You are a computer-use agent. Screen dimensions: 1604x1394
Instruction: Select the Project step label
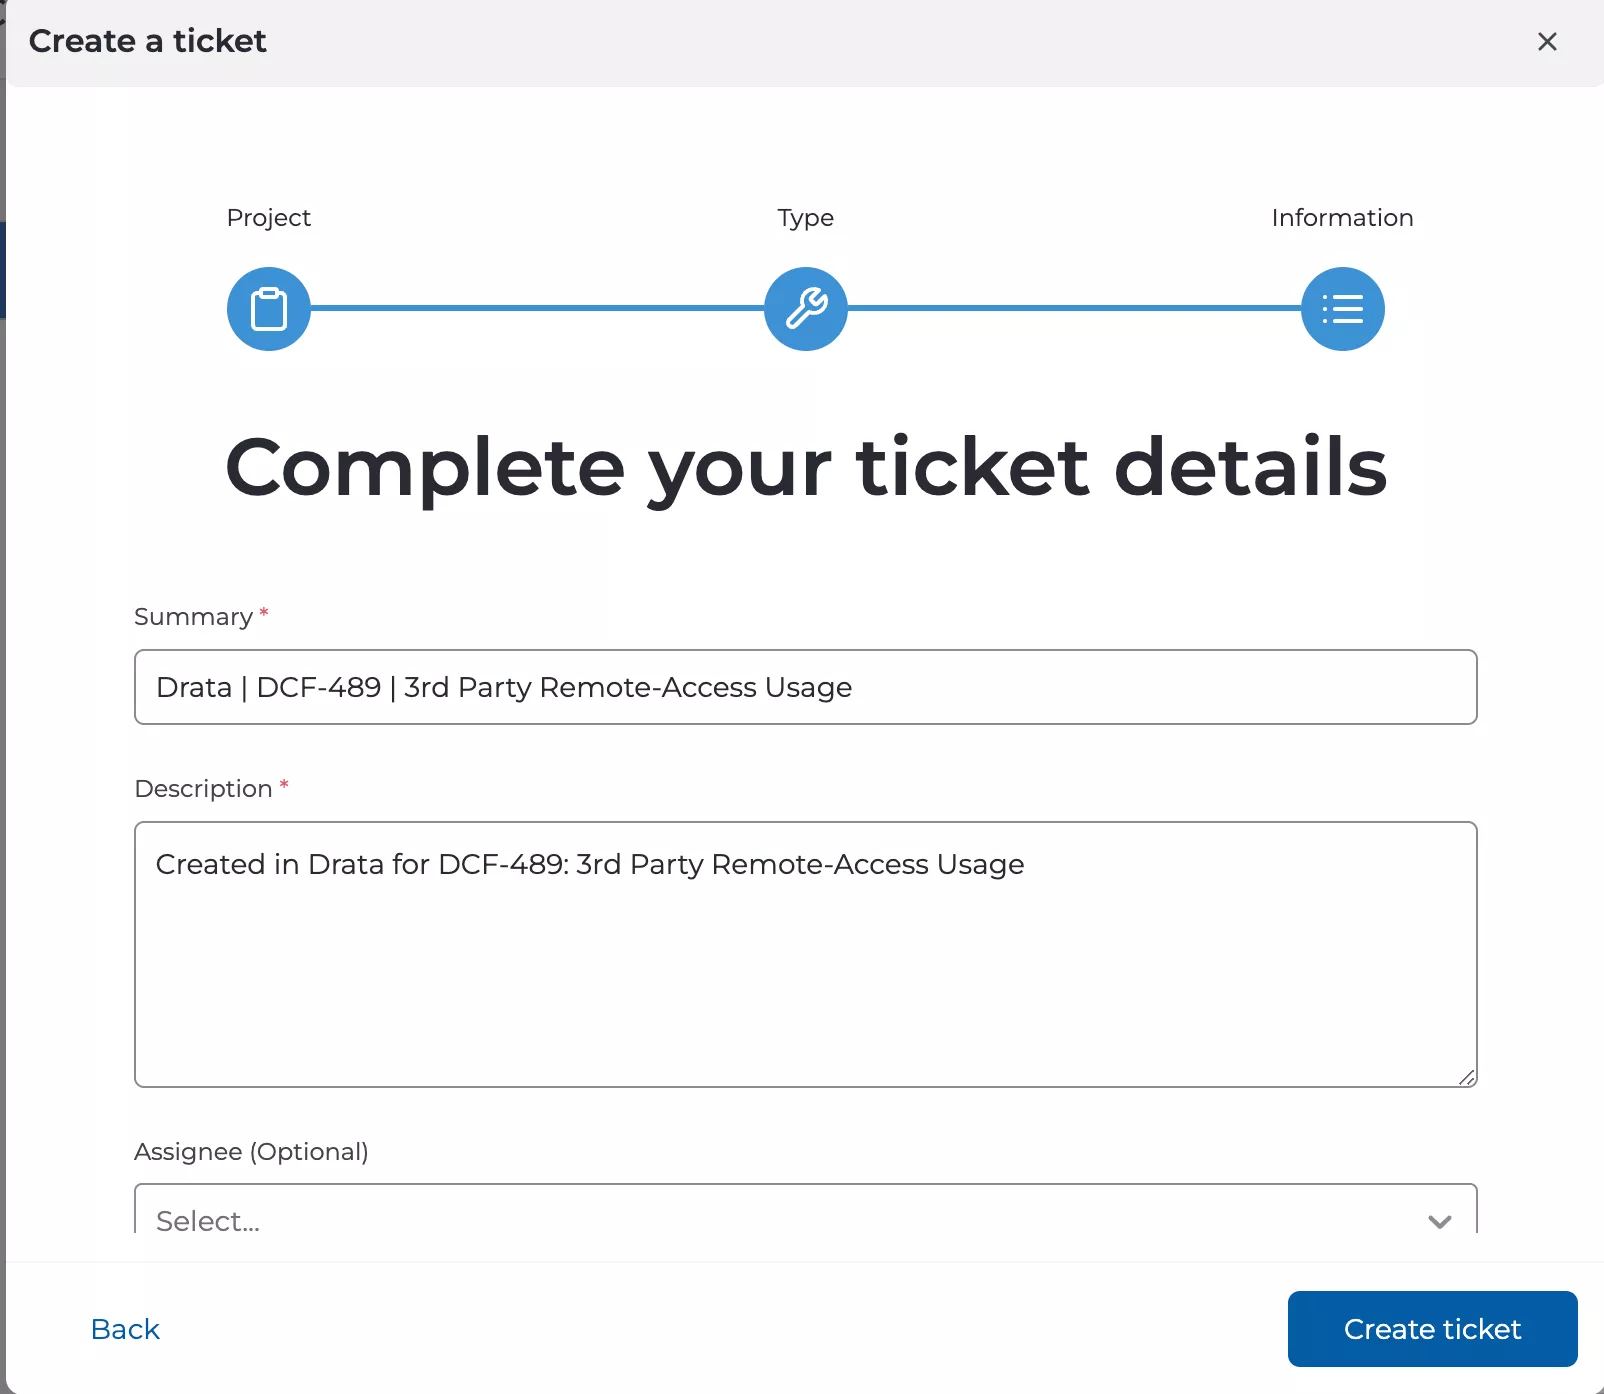coord(269,218)
